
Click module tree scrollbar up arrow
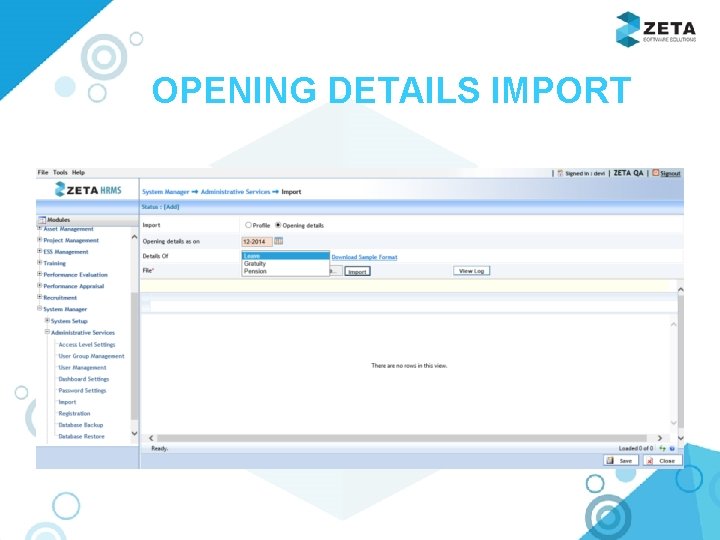134,237
